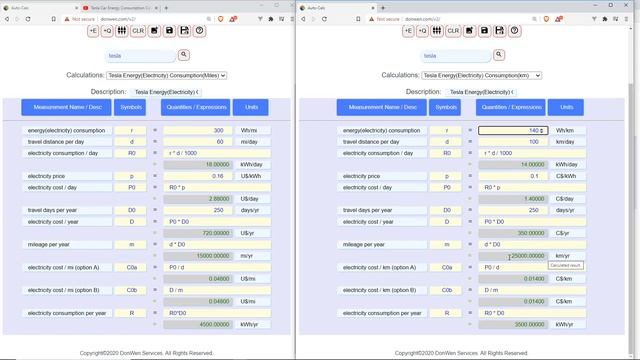Click Quantities / Expressions header in right window
The image size is (640, 360).
(x=511, y=107)
